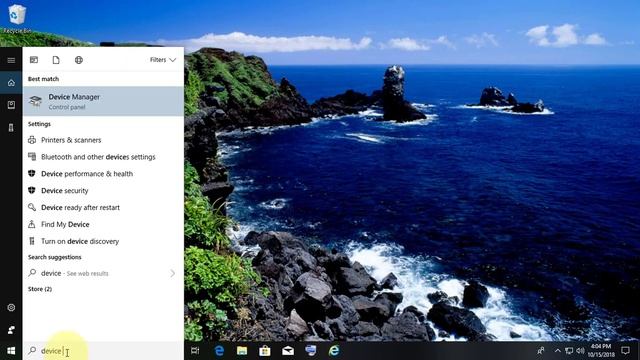
Task: Open the Settings gear in search sidebar
Action: coord(11,307)
